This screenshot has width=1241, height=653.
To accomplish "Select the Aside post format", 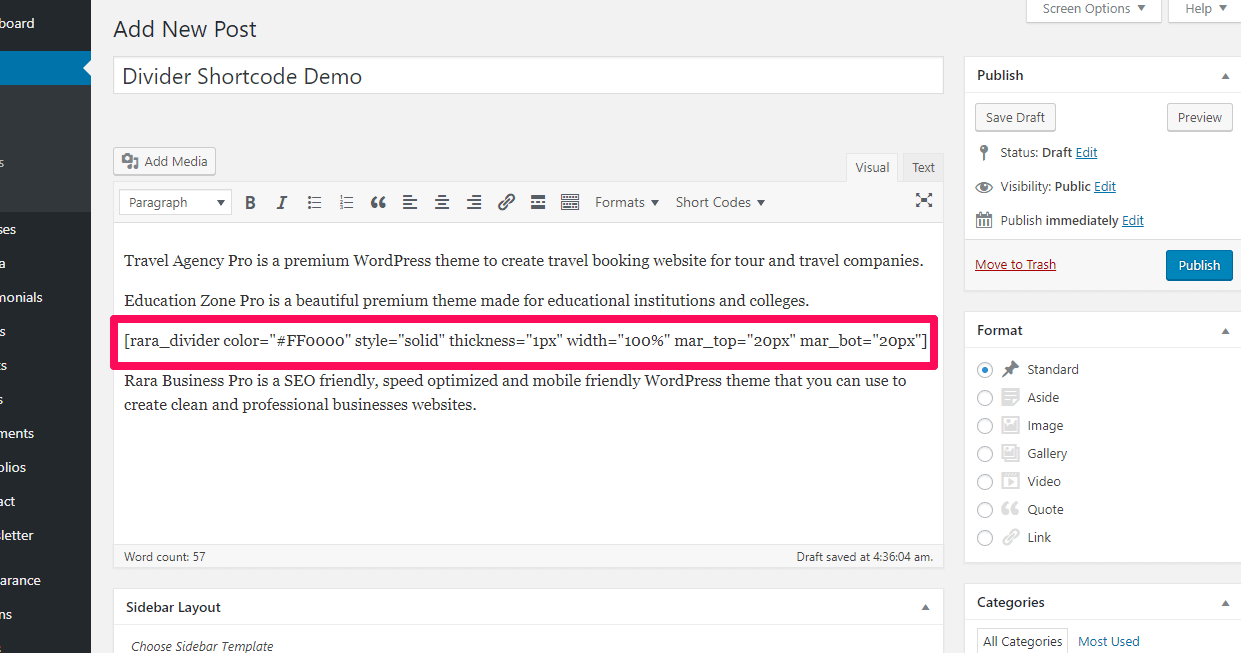I will pos(985,398).
